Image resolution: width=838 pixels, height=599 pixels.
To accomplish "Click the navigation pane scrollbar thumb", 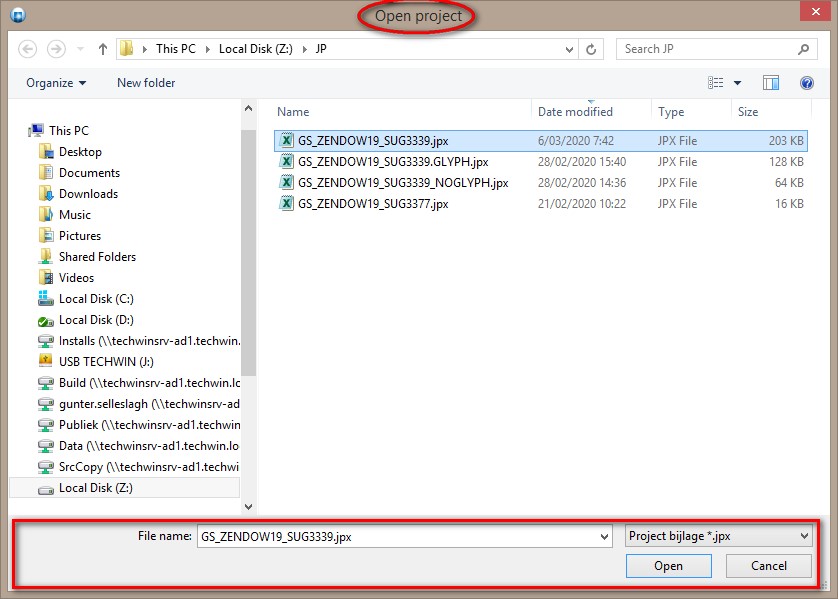I will (x=249, y=253).
